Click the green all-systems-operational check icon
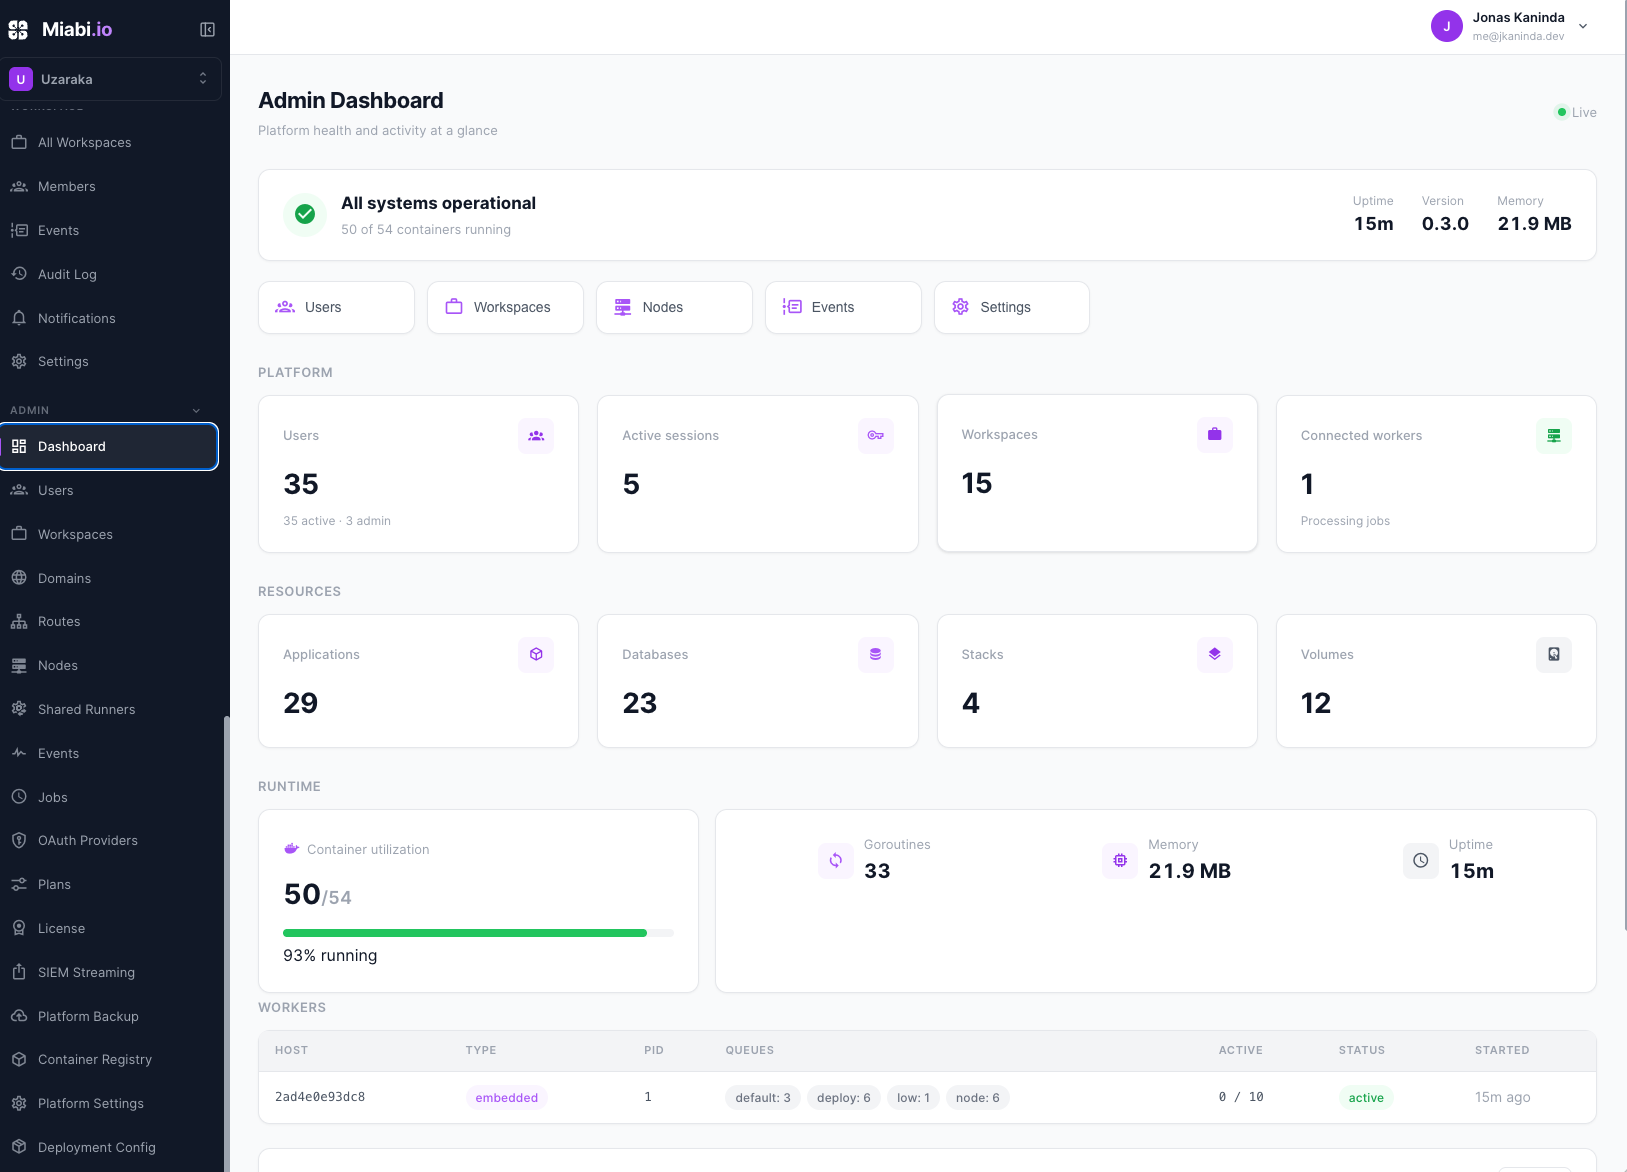 [305, 214]
